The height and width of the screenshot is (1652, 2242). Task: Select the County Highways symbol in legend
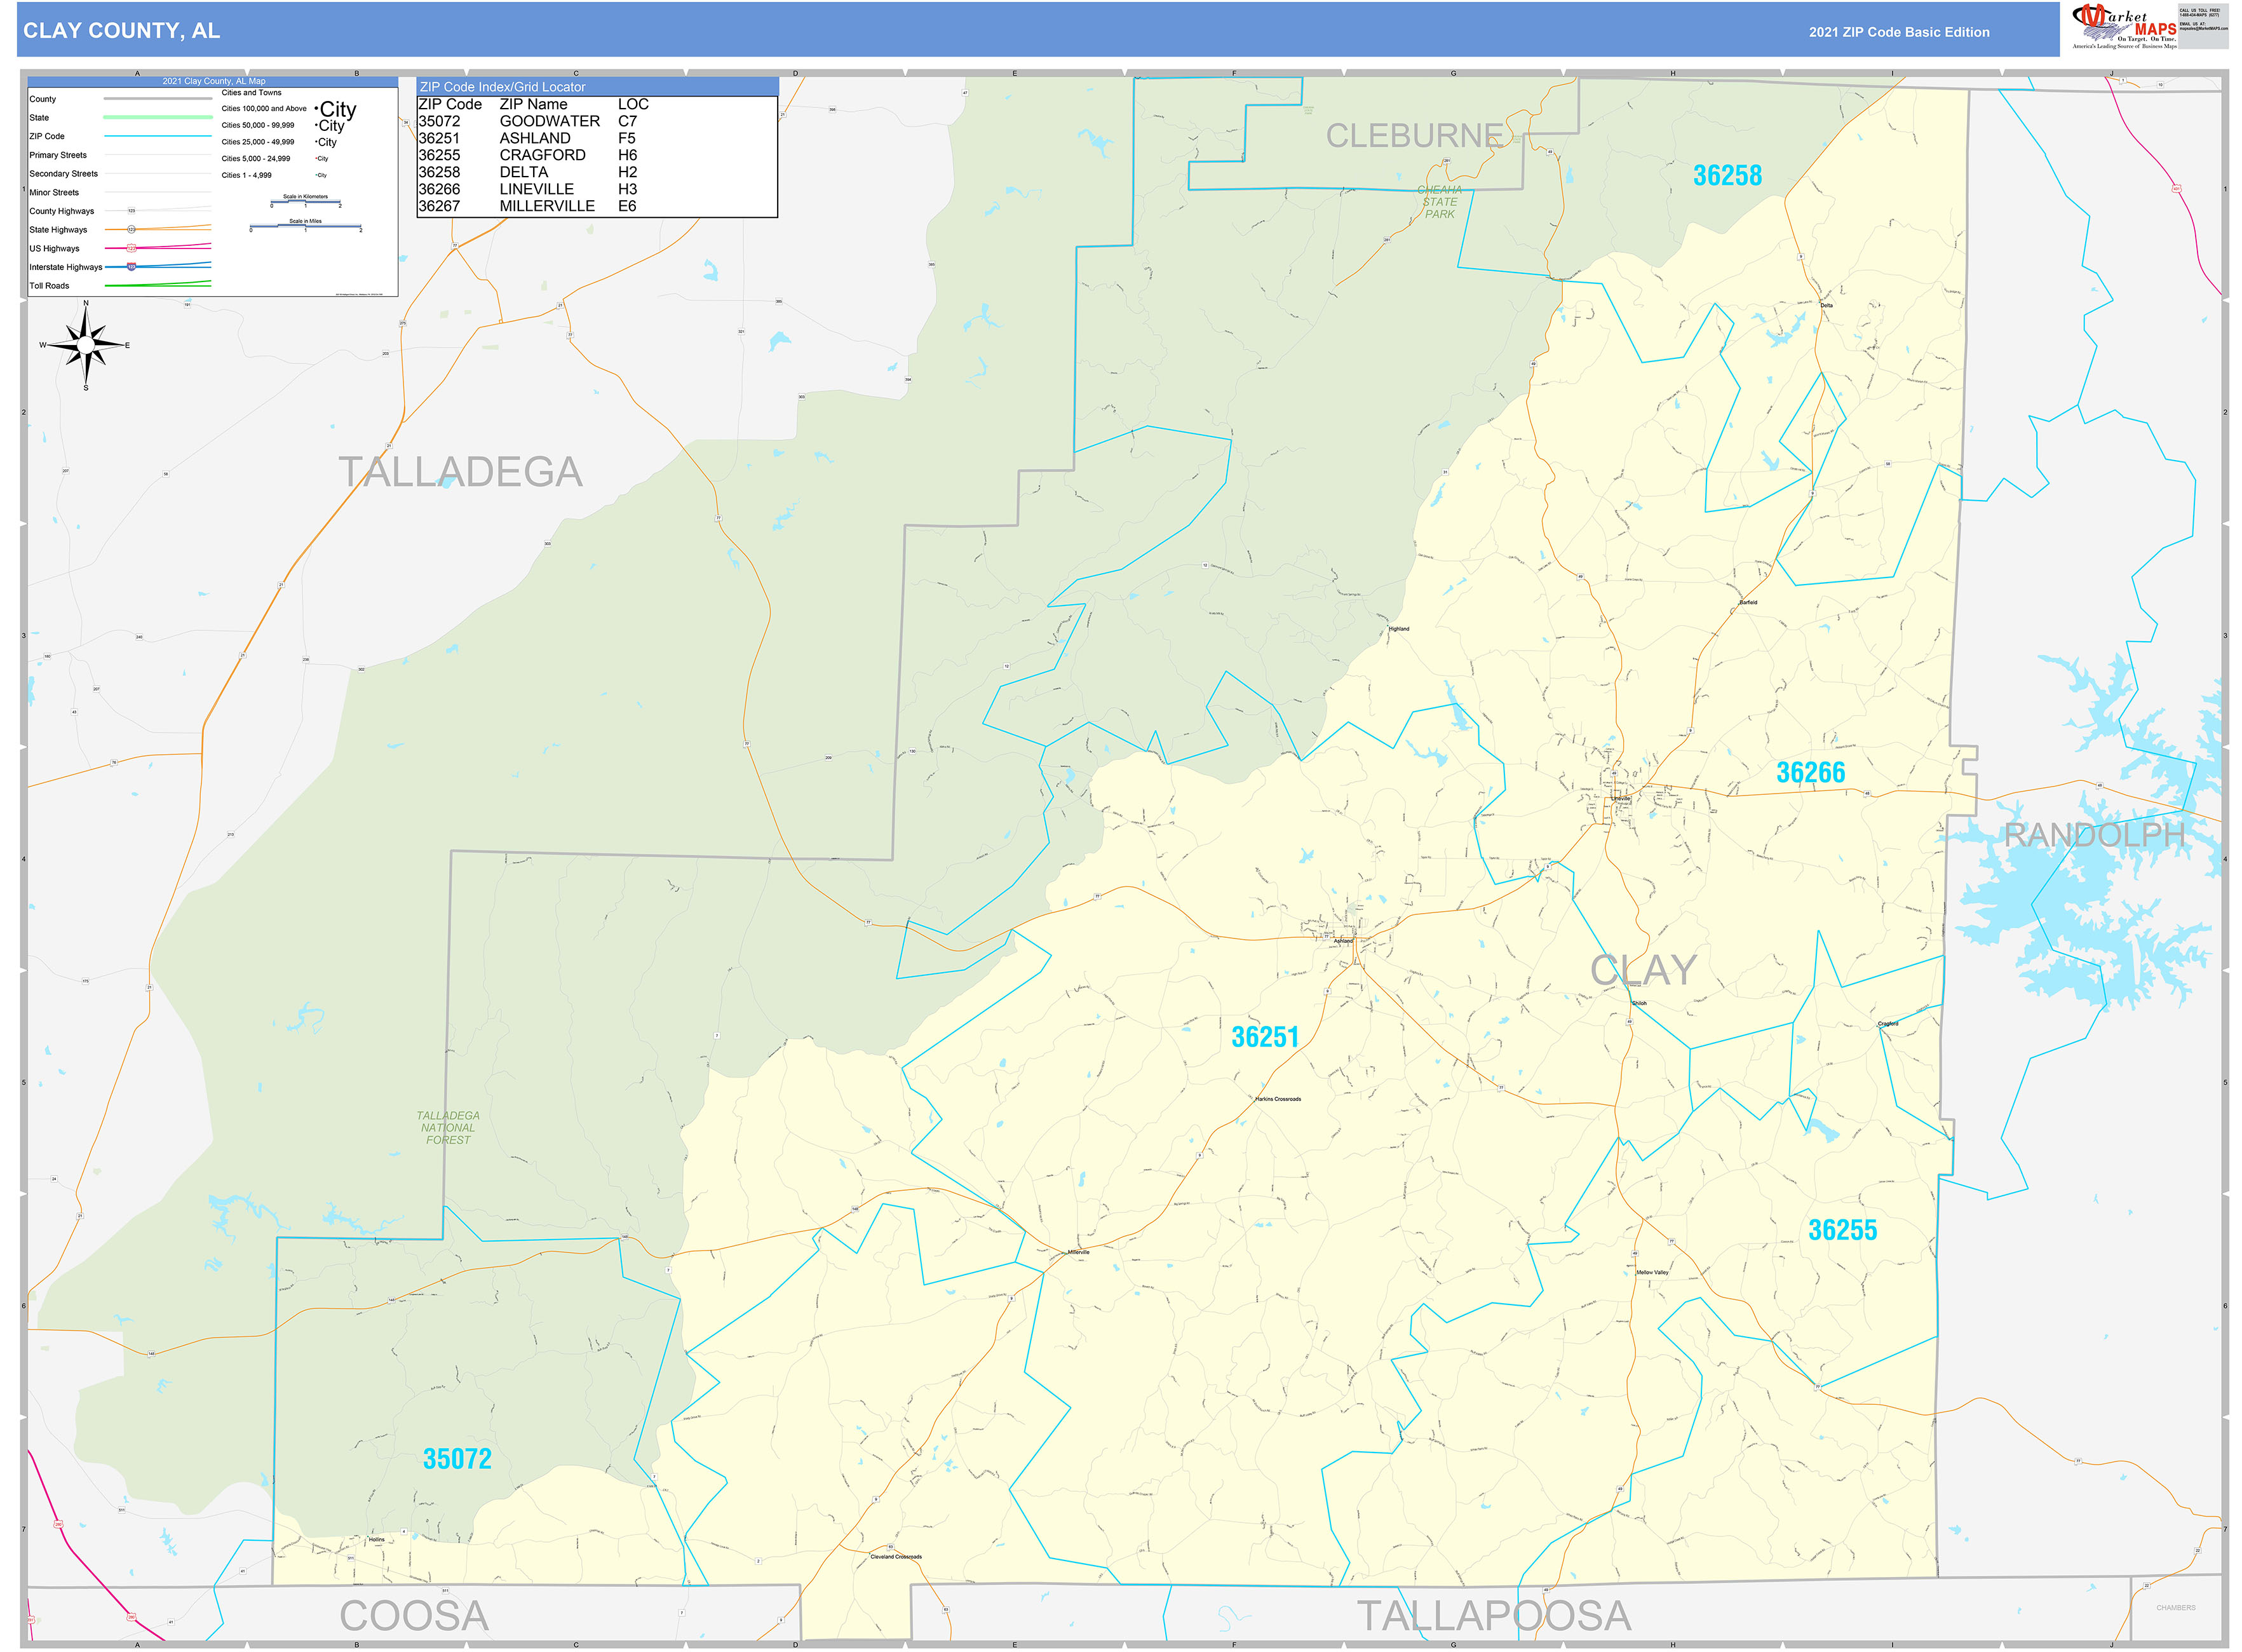click(x=131, y=210)
